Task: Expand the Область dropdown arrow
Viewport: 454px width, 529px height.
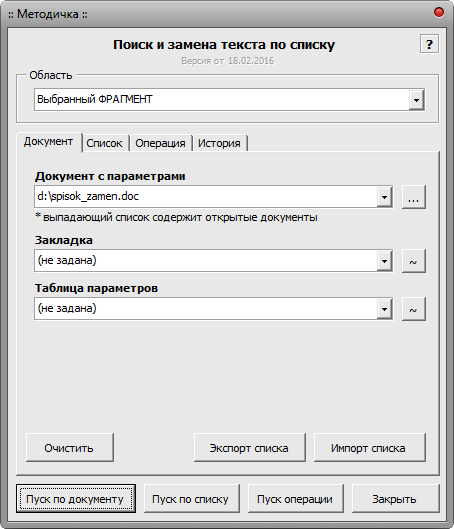Action: pos(417,100)
